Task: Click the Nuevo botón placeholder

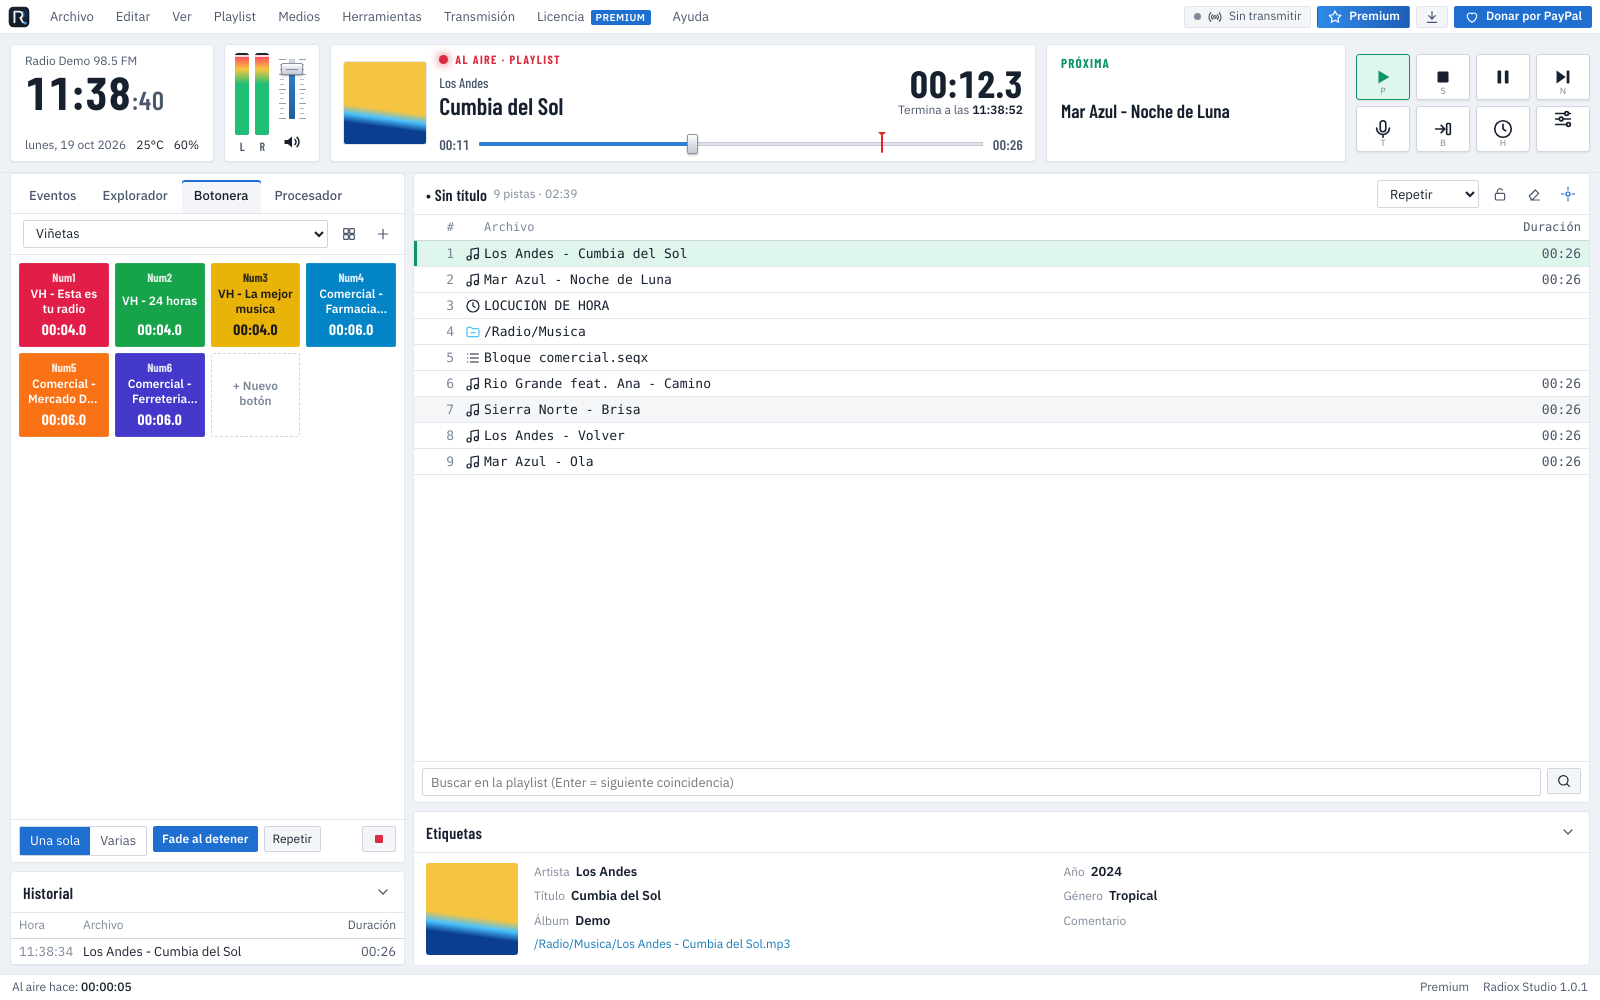Action: click(x=255, y=394)
